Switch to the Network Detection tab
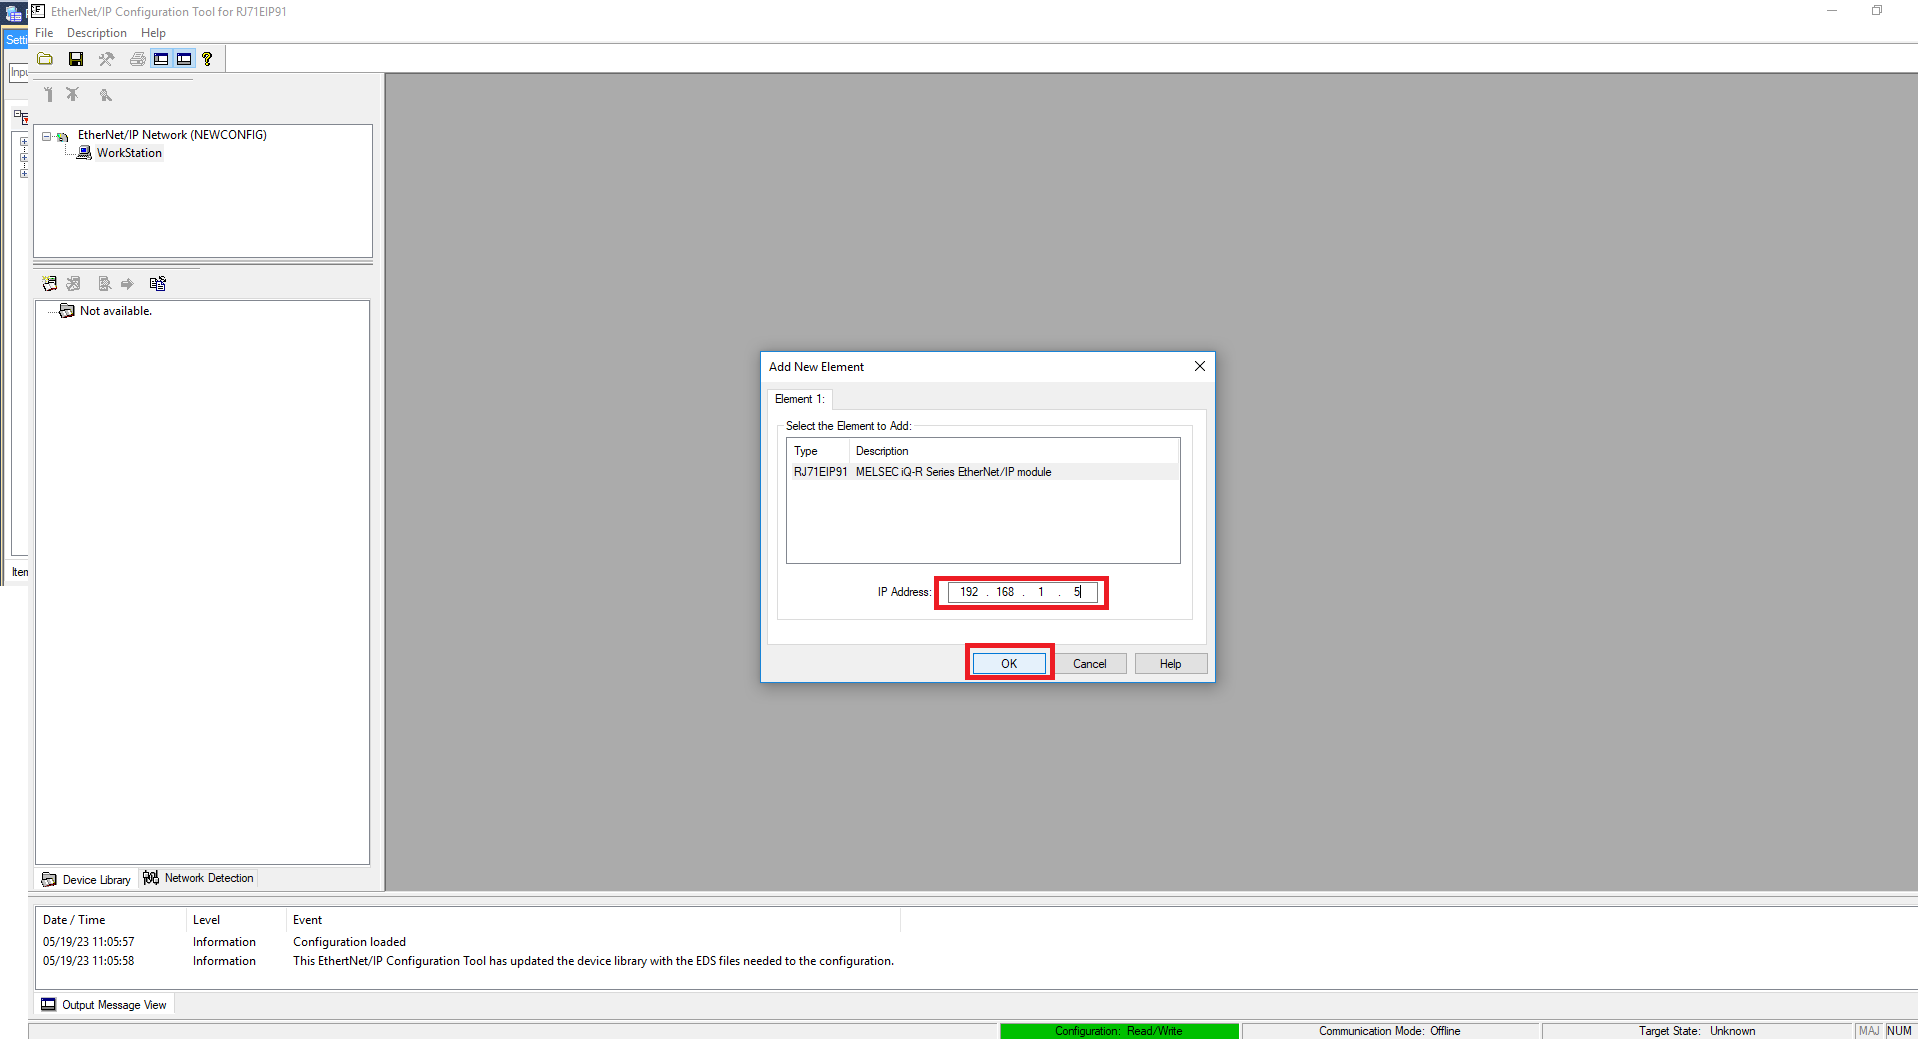 pyautogui.click(x=199, y=878)
